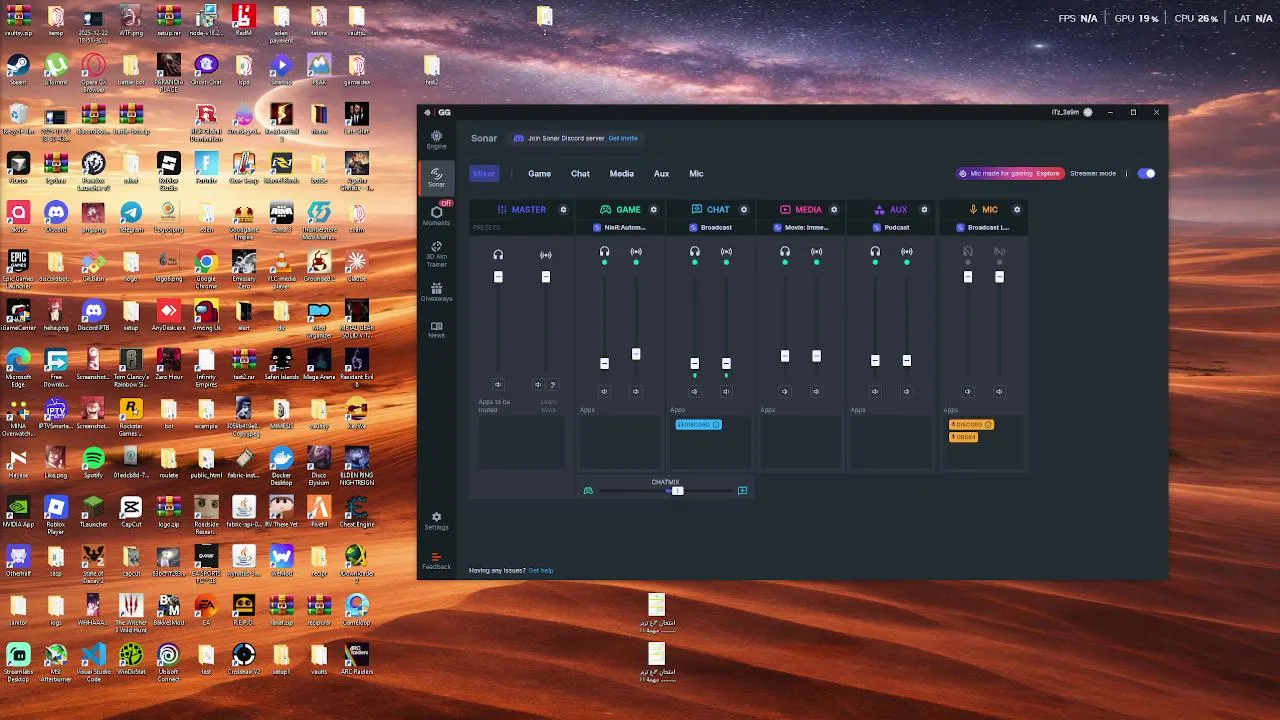Open CHAT channel settings gear

[744, 210]
